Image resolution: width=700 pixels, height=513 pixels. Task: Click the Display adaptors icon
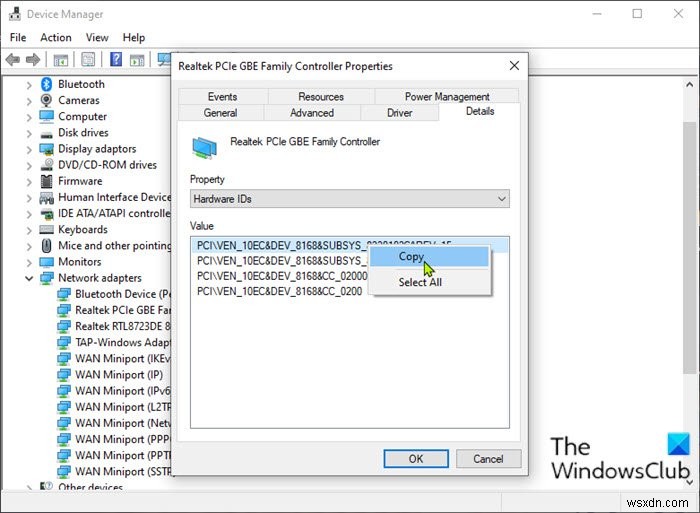pos(46,149)
